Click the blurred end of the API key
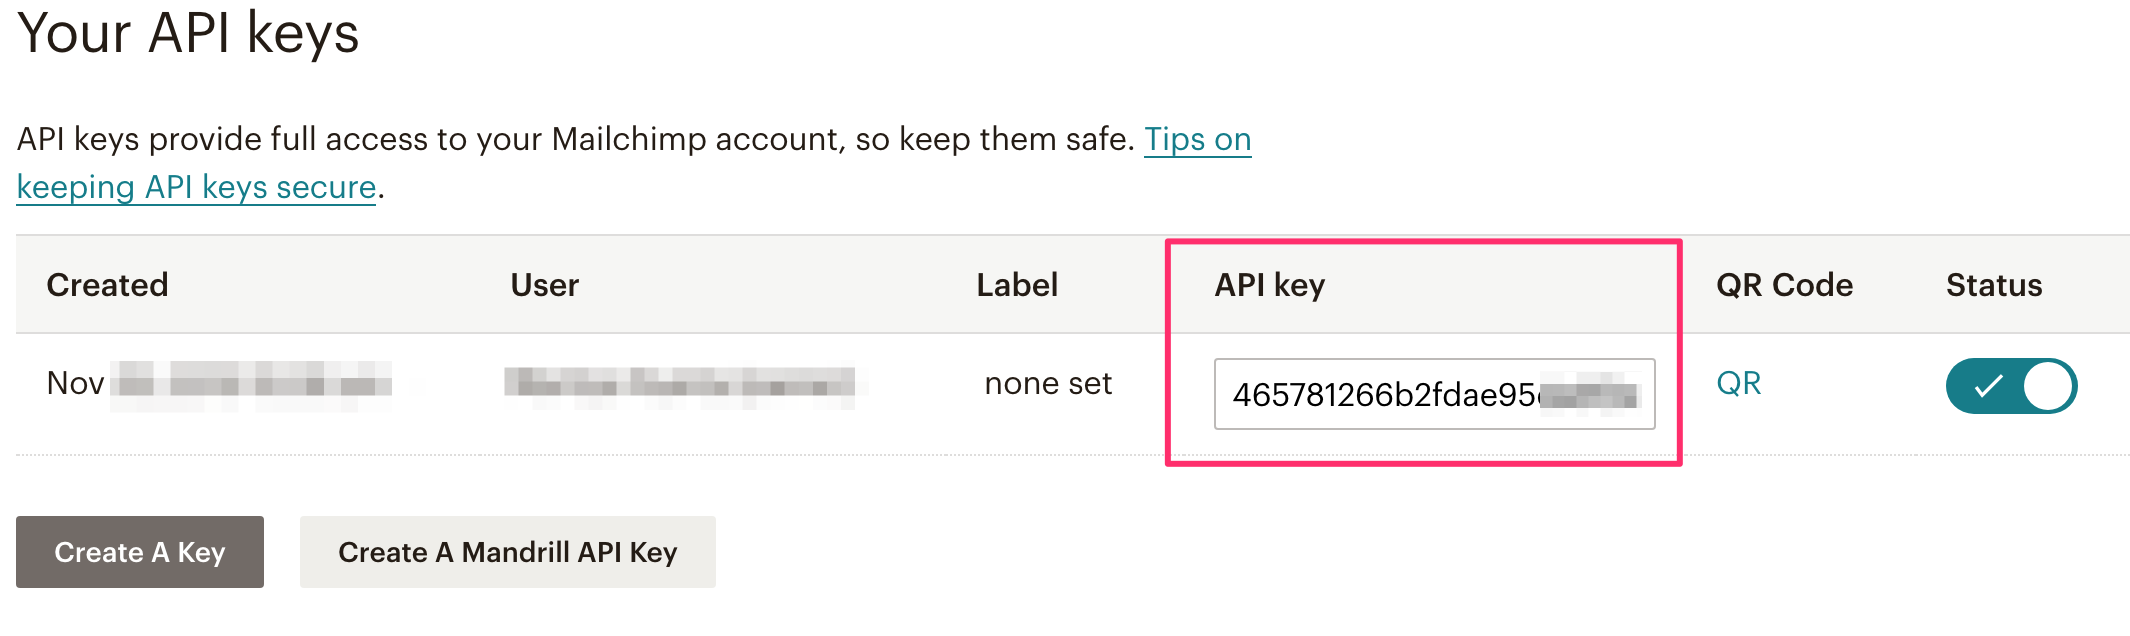The height and width of the screenshot is (636, 2130). coord(1590,394)
